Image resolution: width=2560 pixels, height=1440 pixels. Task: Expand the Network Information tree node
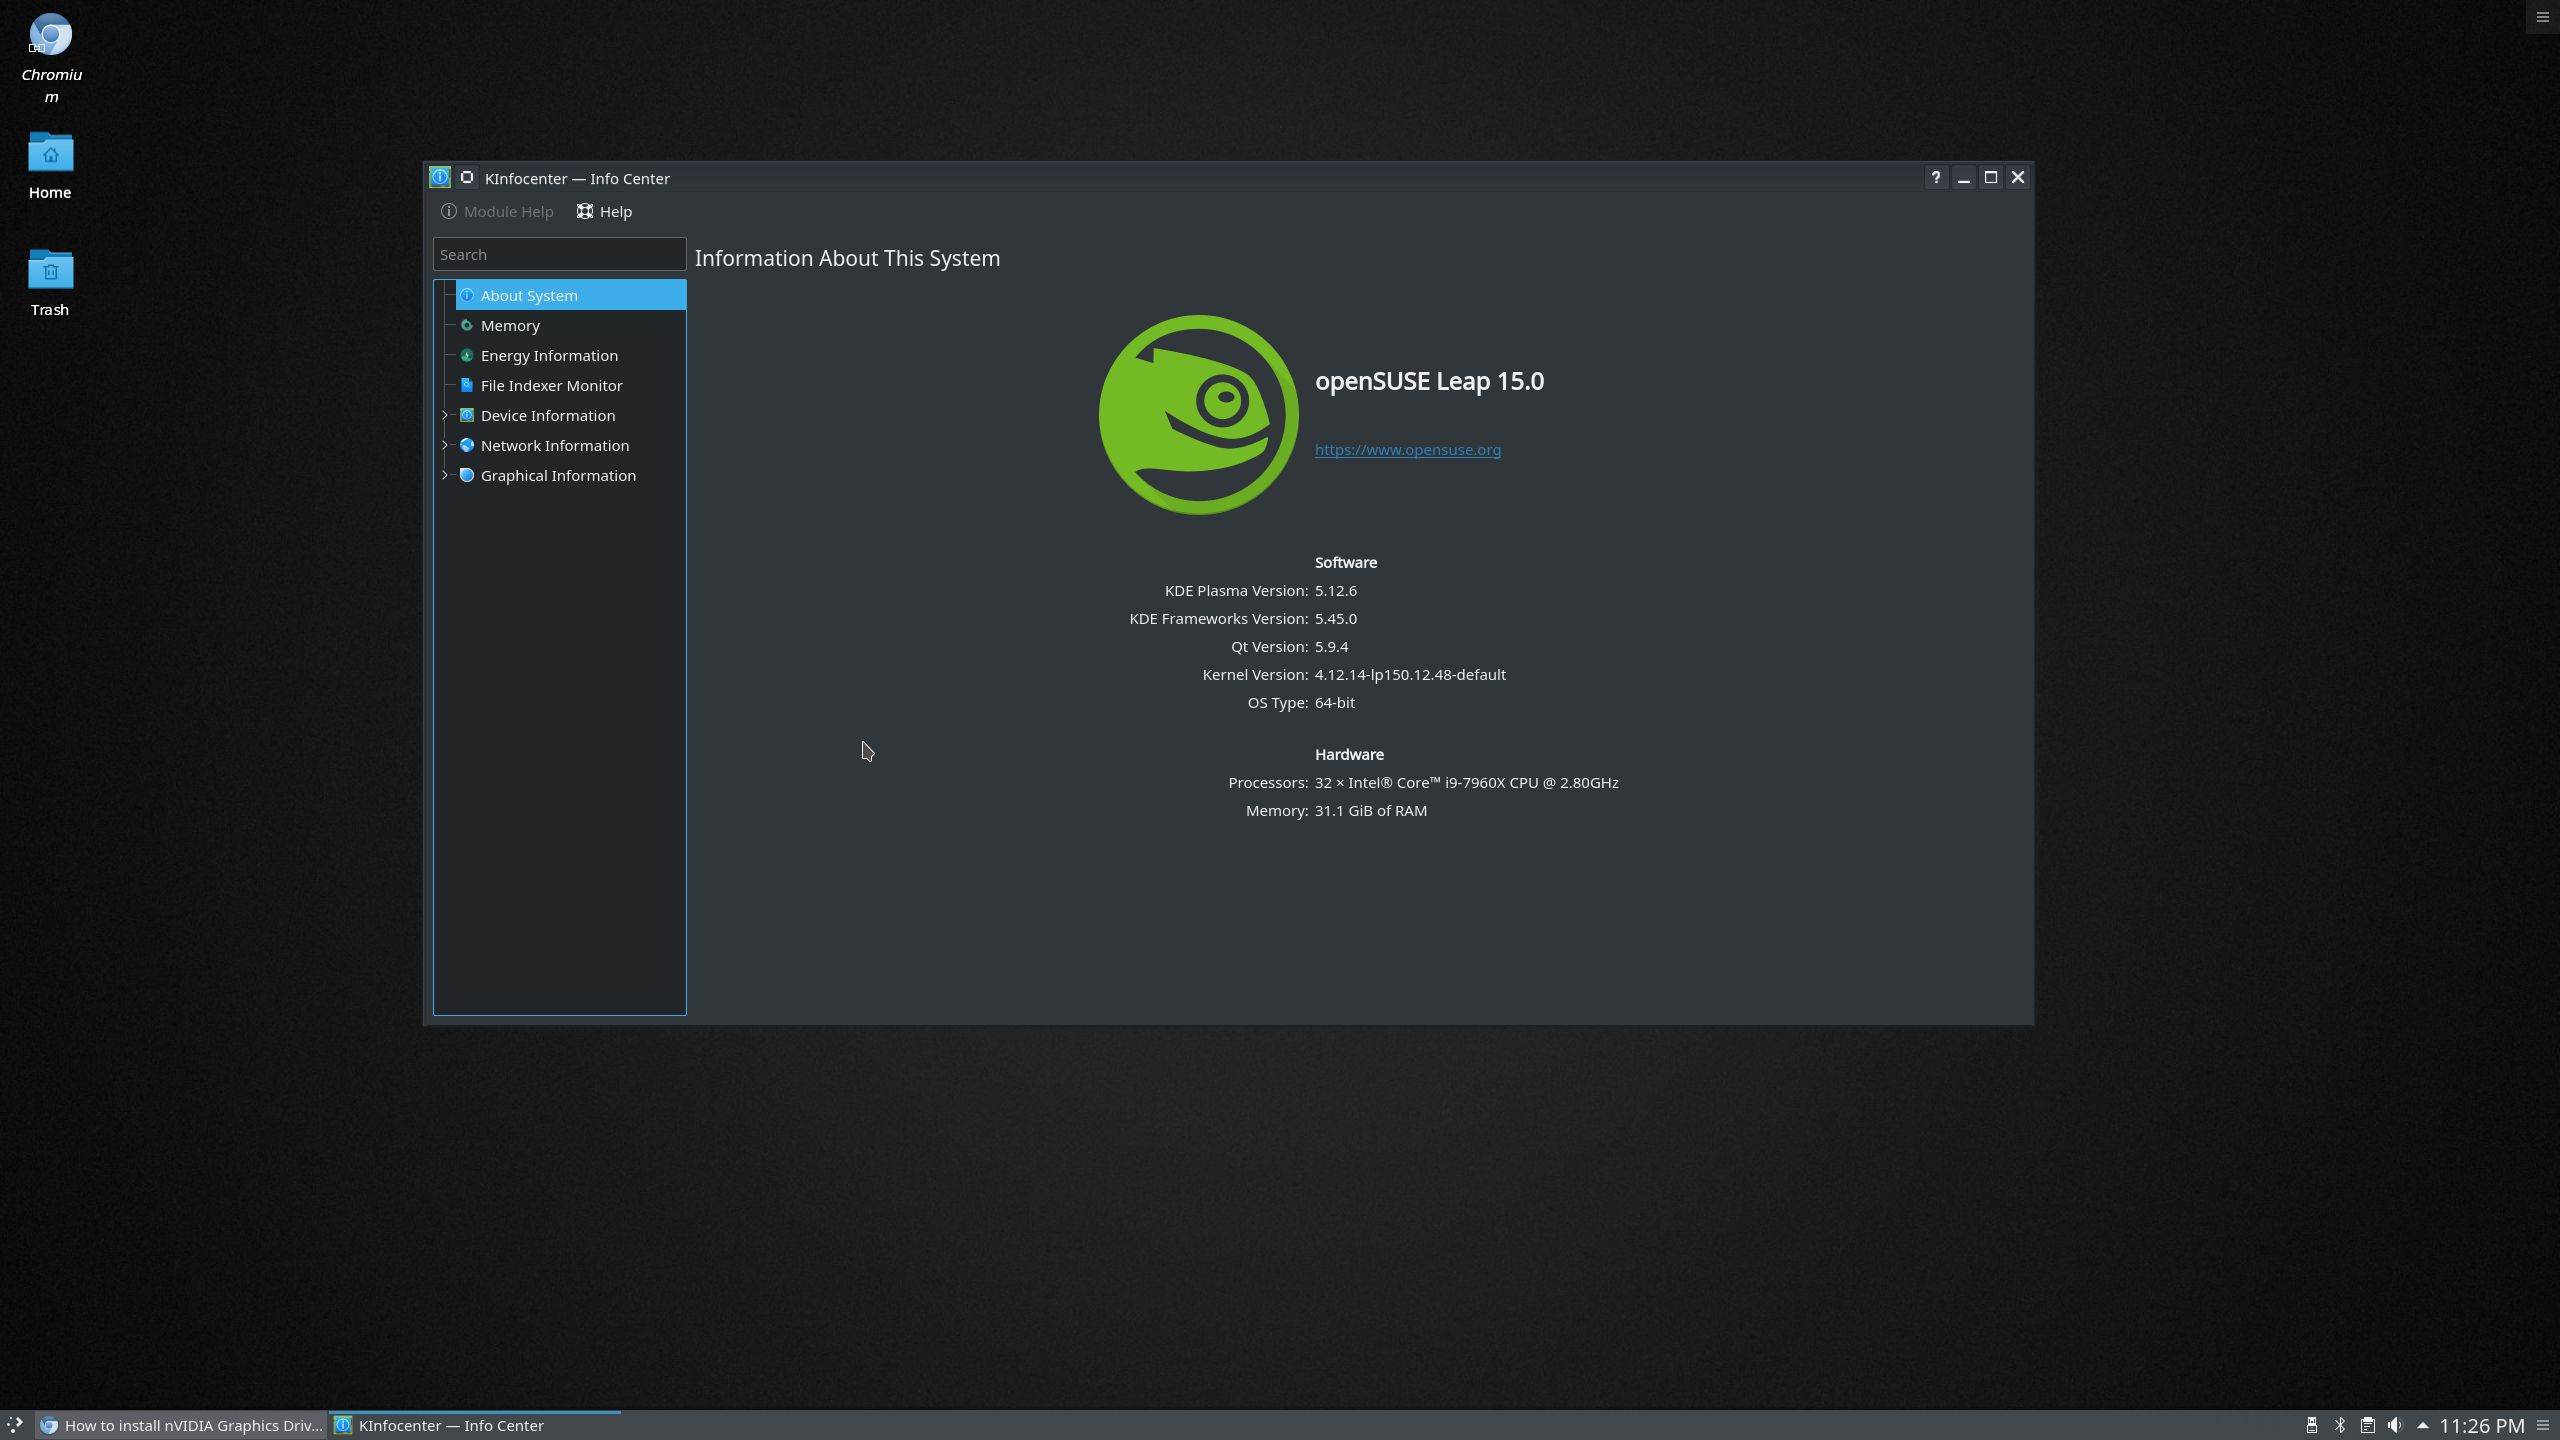(445, 445)
